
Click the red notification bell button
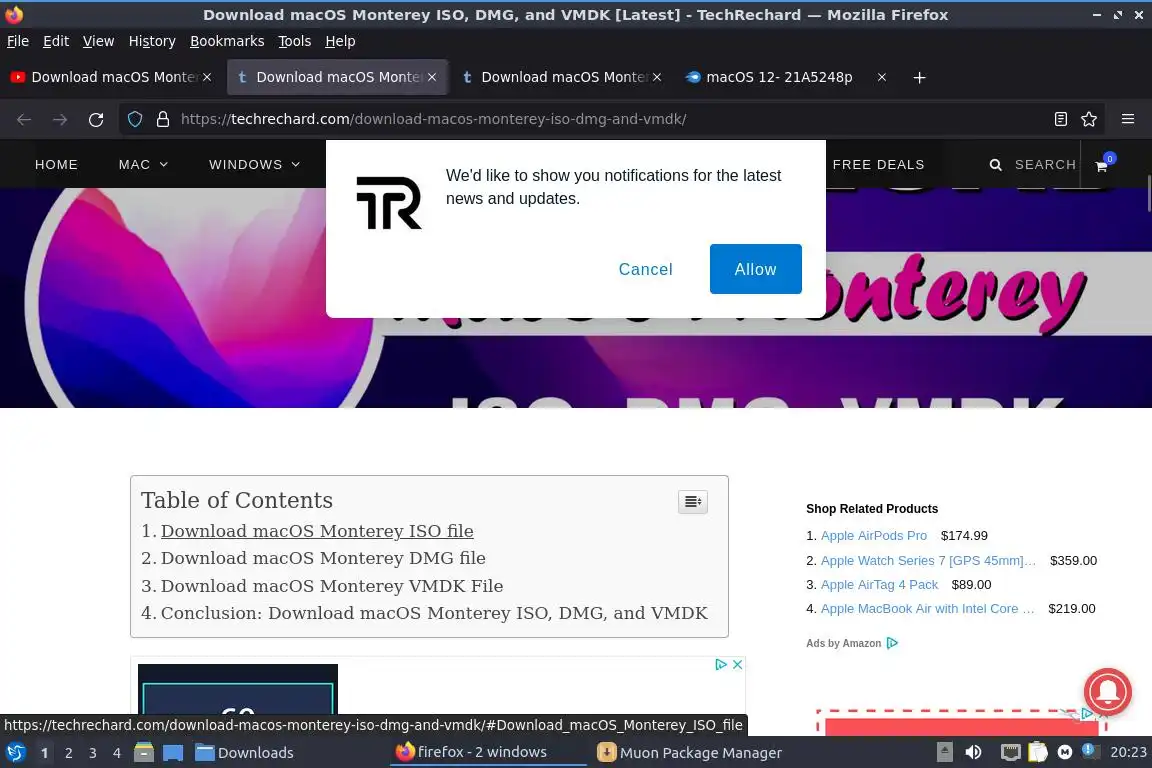point(1107,692)
